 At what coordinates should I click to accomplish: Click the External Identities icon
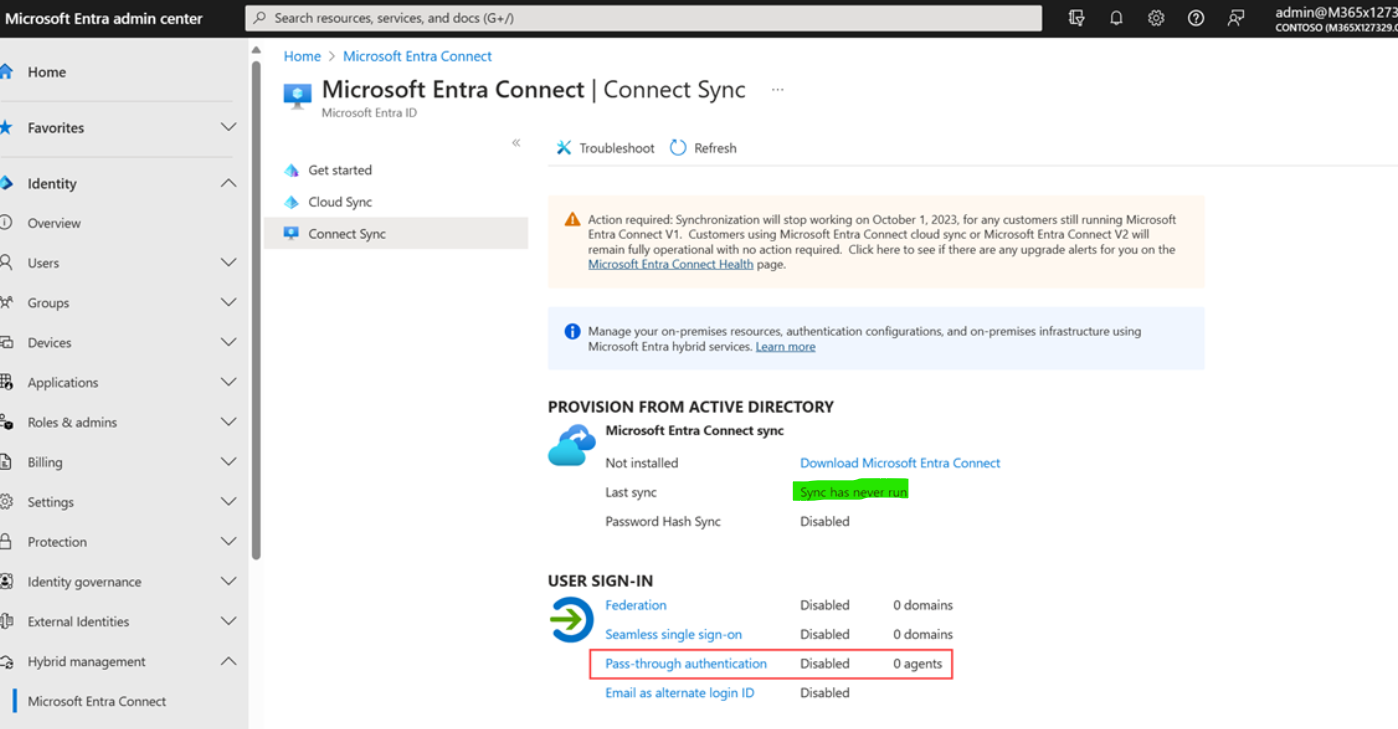(x=6, y=622)
